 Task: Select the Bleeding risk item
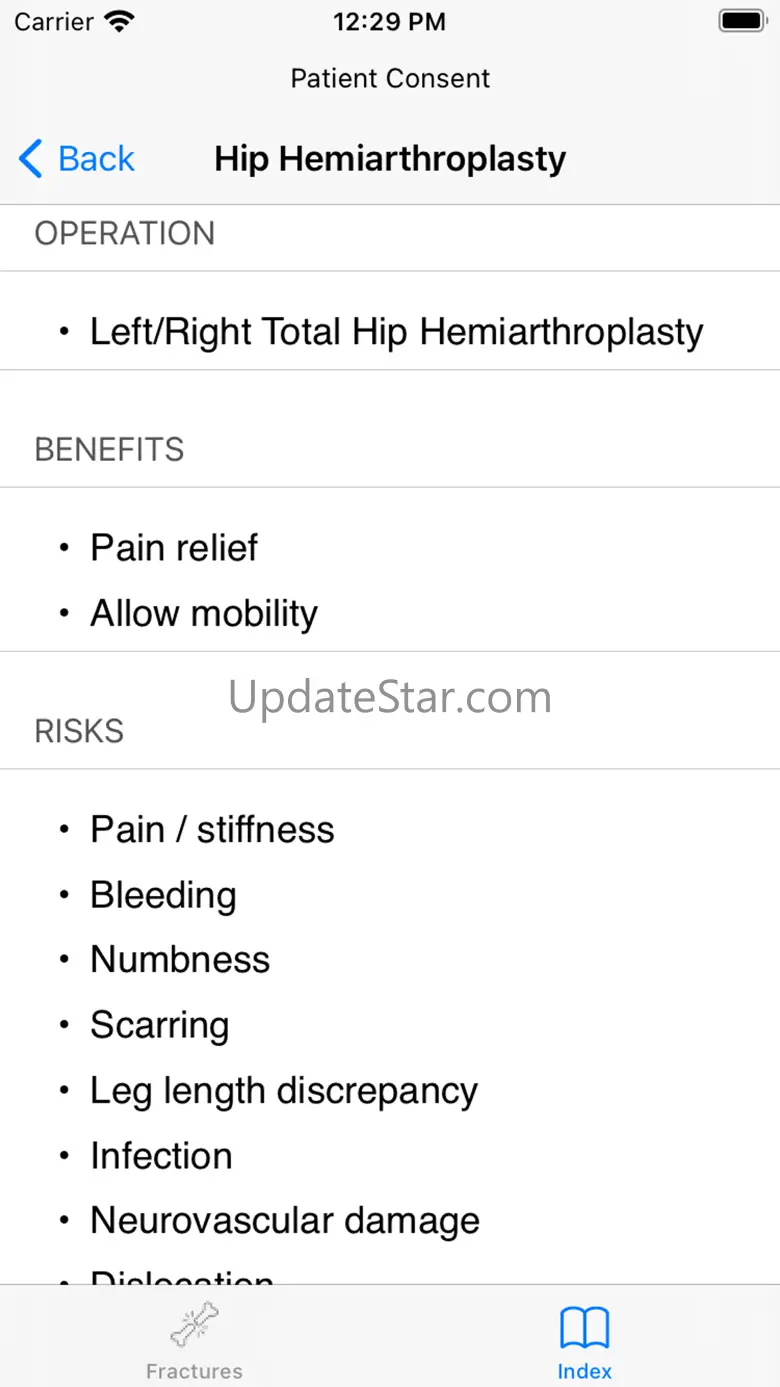[163, 895]
